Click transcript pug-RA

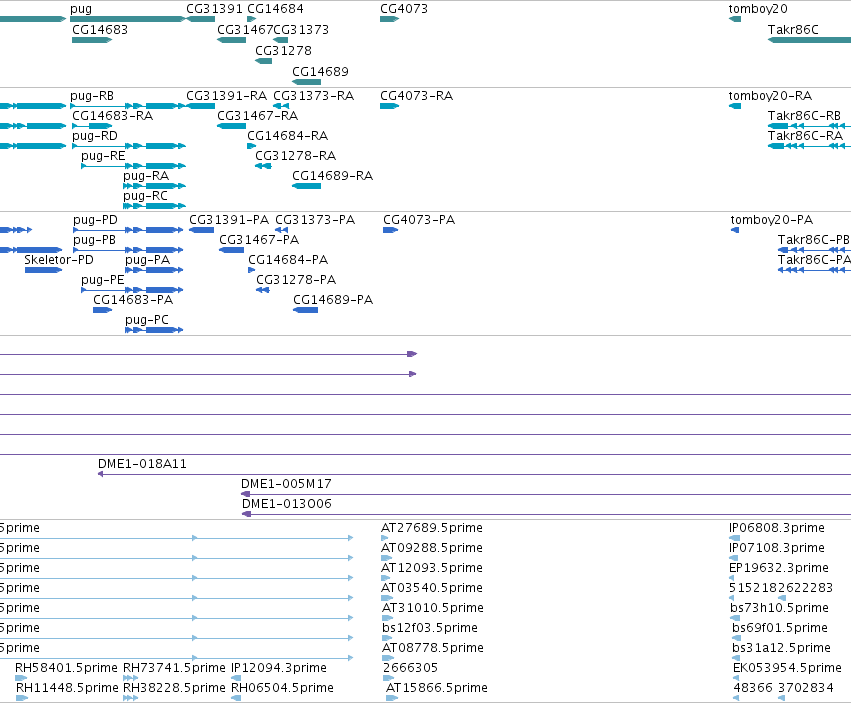pos(145,176)
